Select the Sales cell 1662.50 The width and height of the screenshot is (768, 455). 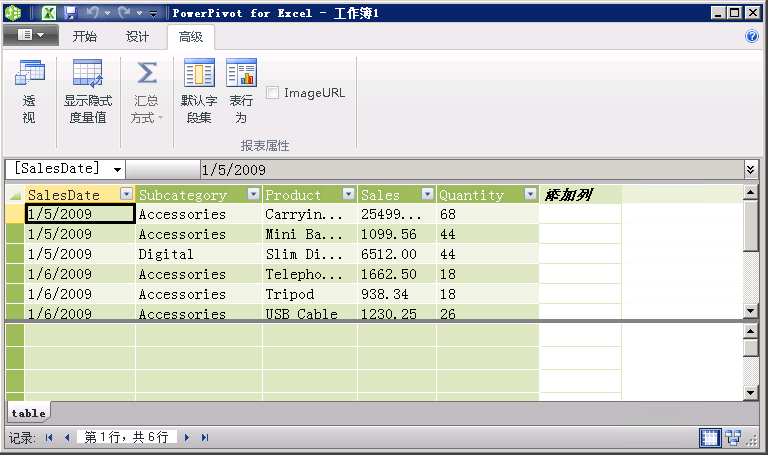(x=397, y=274)
